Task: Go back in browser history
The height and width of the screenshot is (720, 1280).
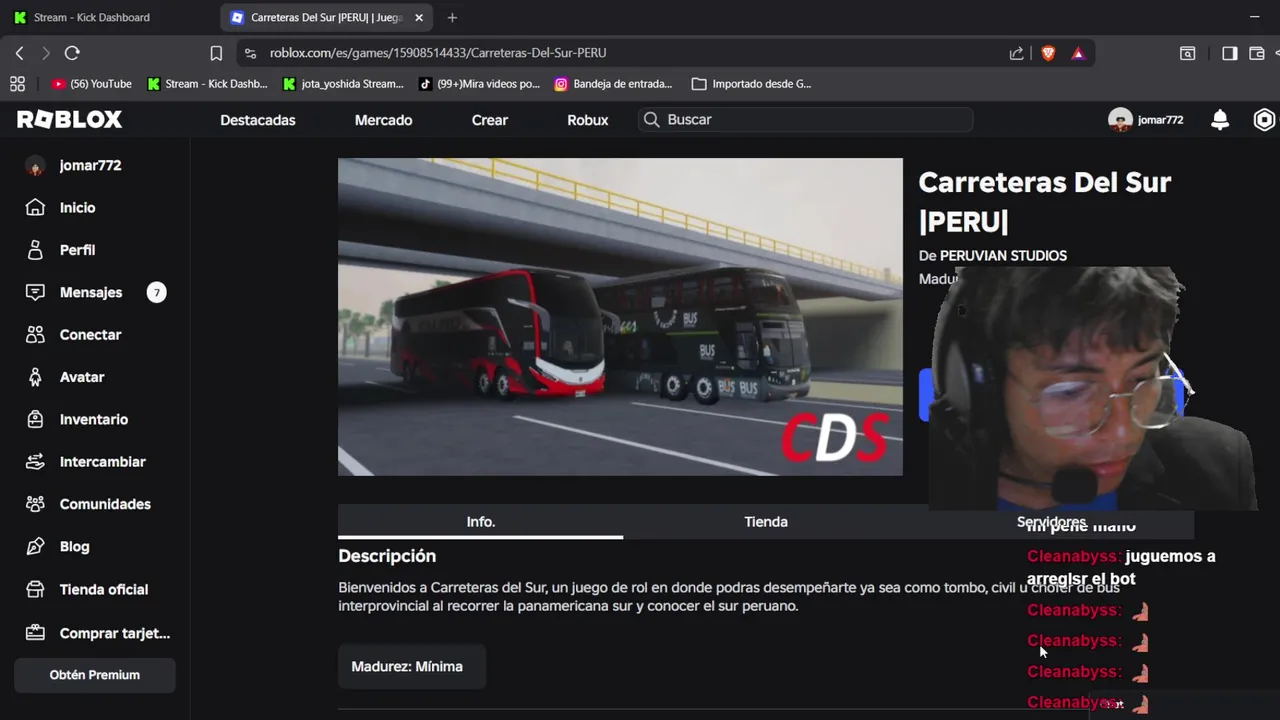Action: [x=20, y=53]
